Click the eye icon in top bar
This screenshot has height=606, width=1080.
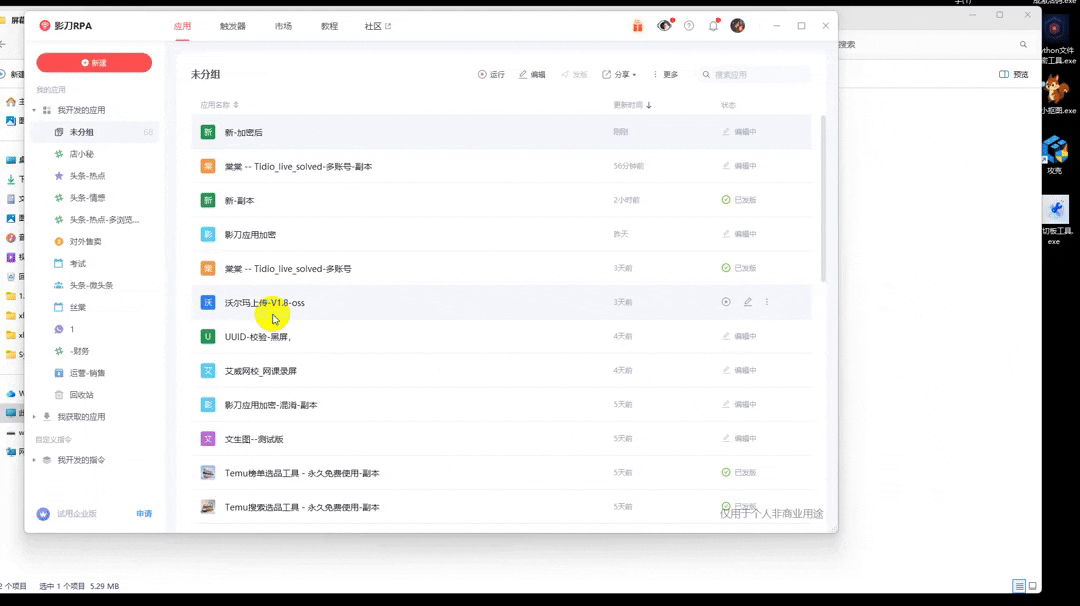664,26
